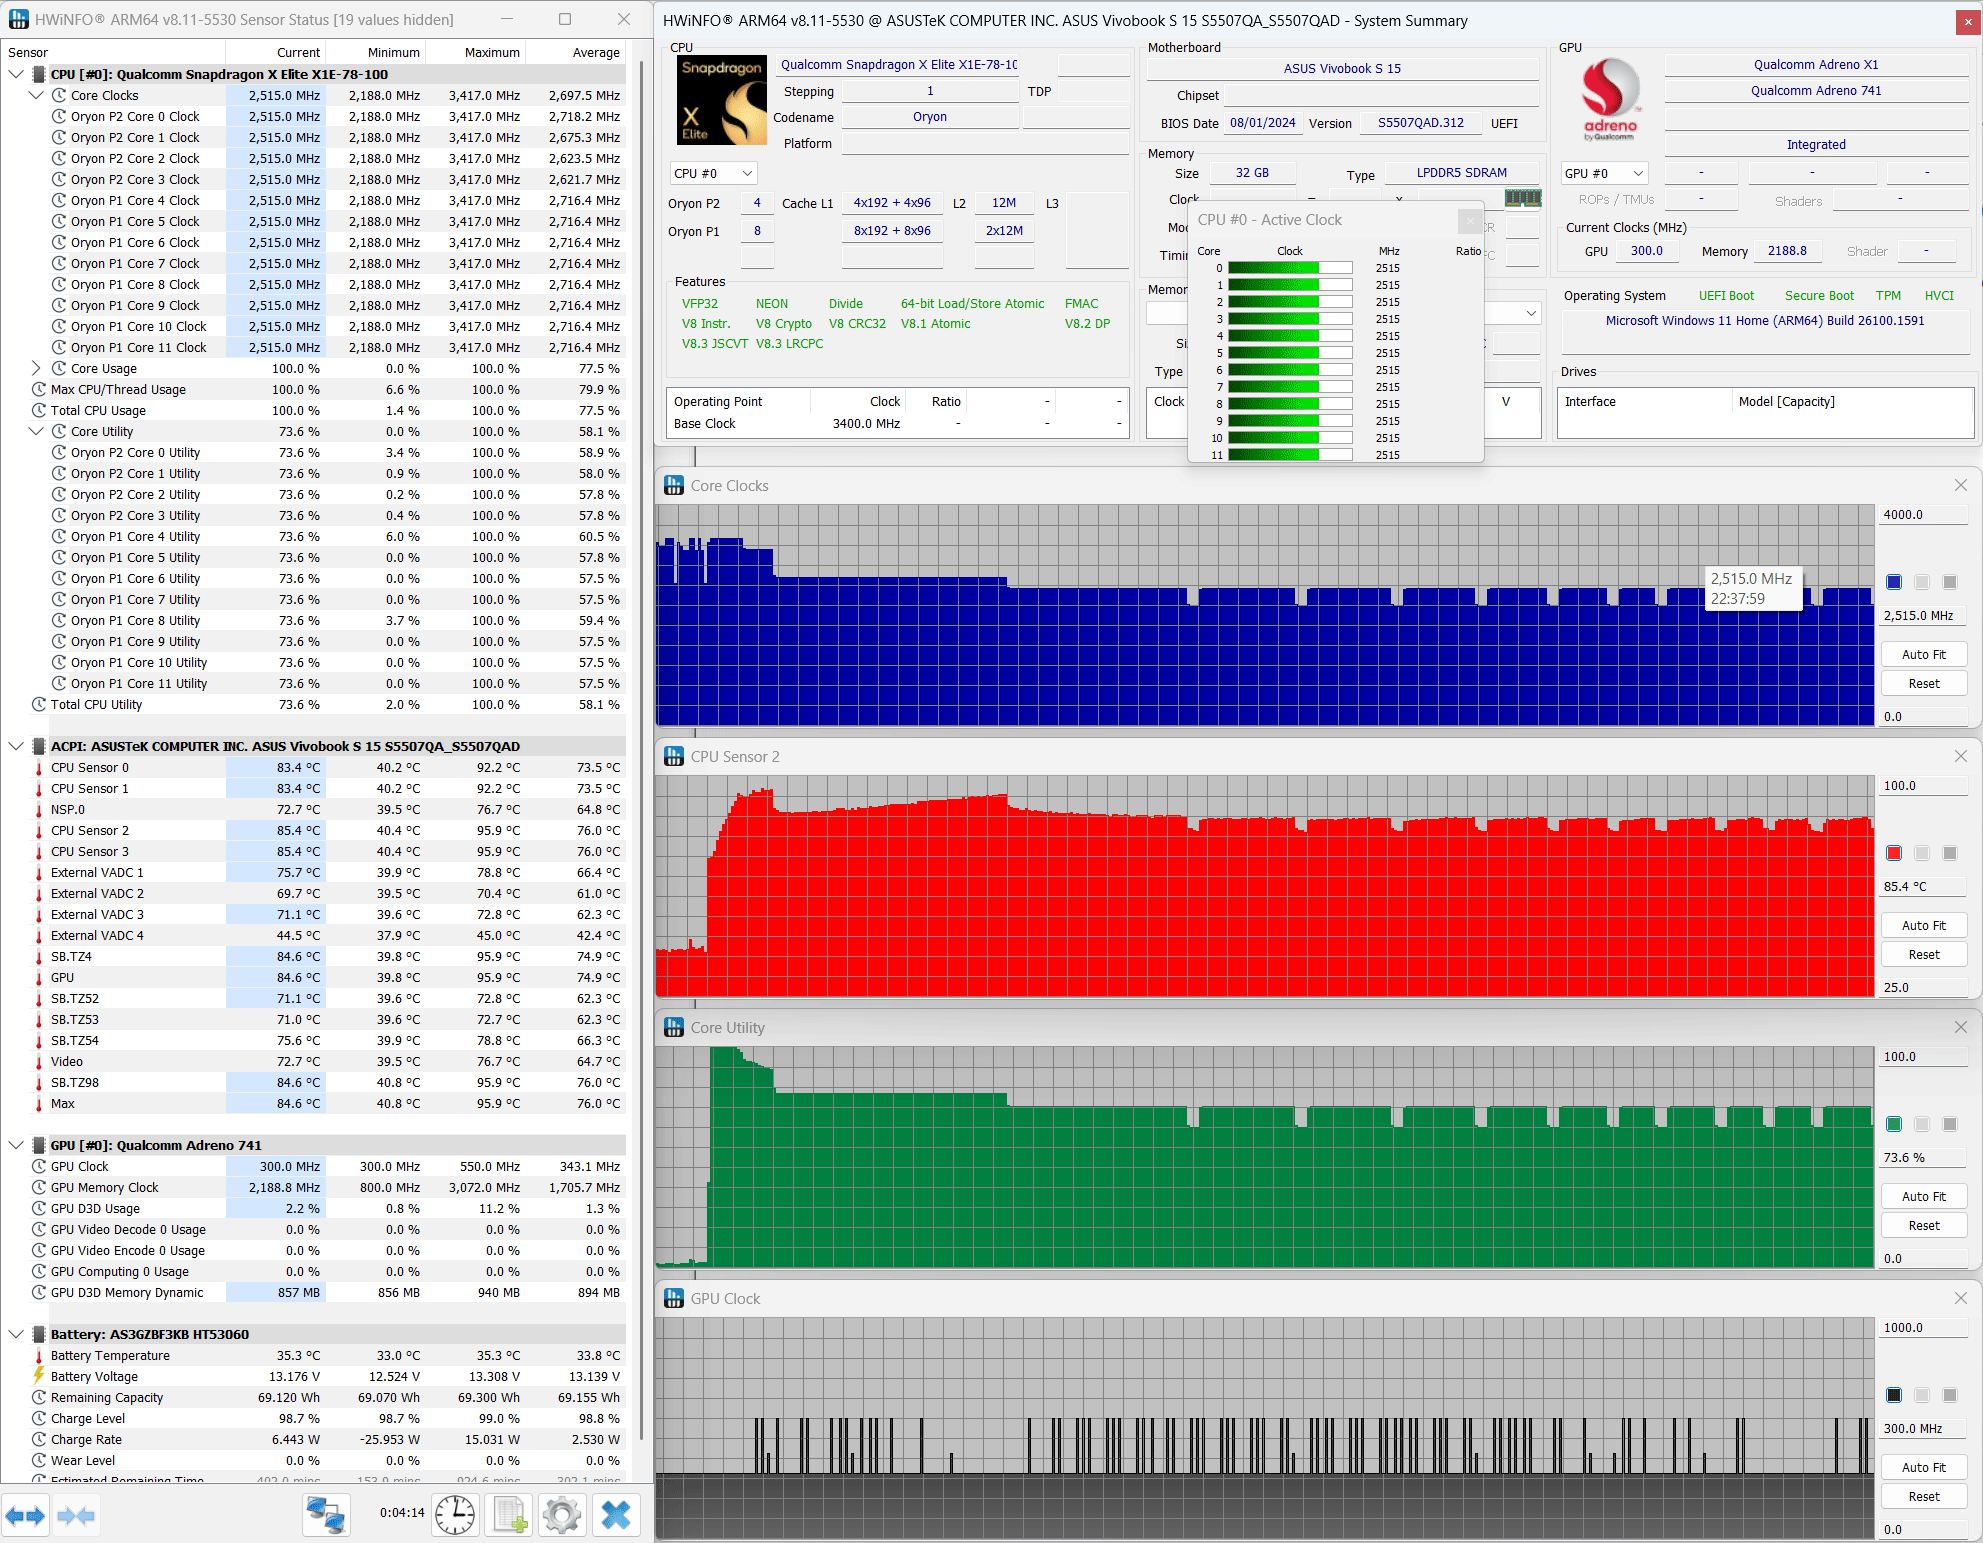The image size is (1983, 1543).
Task: Click the clock icon beside GPU Memory Clock
Action: coord(39,1188)
